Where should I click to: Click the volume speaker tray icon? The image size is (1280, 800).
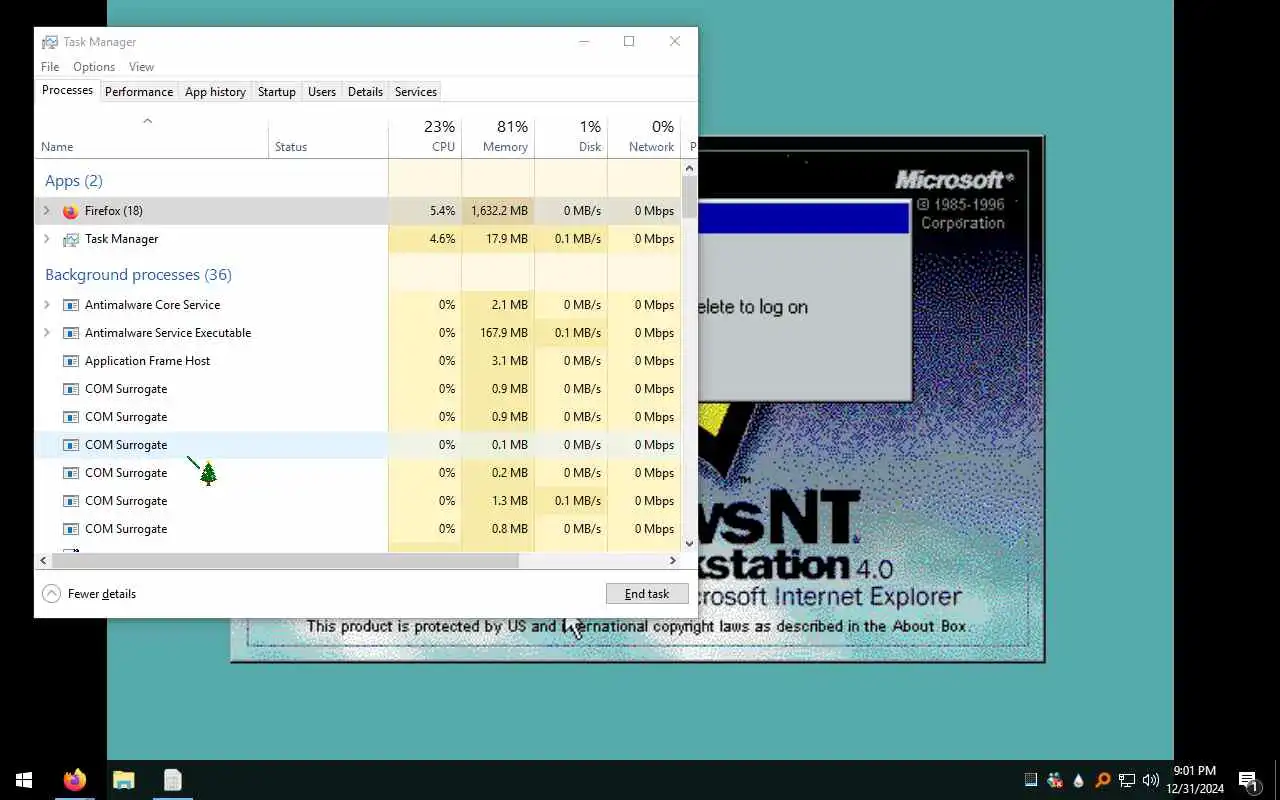point(1151,780)
